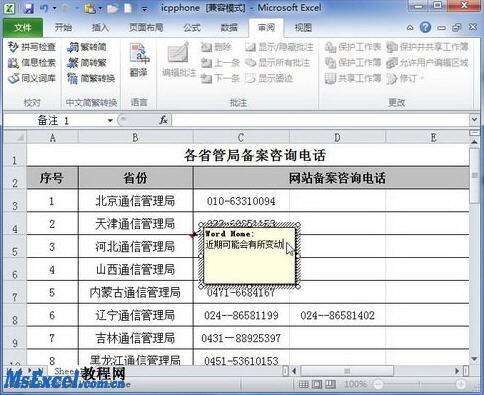Click the horizontal scrollbar thumb
484x395 pixels.
(x=347, y=371)
